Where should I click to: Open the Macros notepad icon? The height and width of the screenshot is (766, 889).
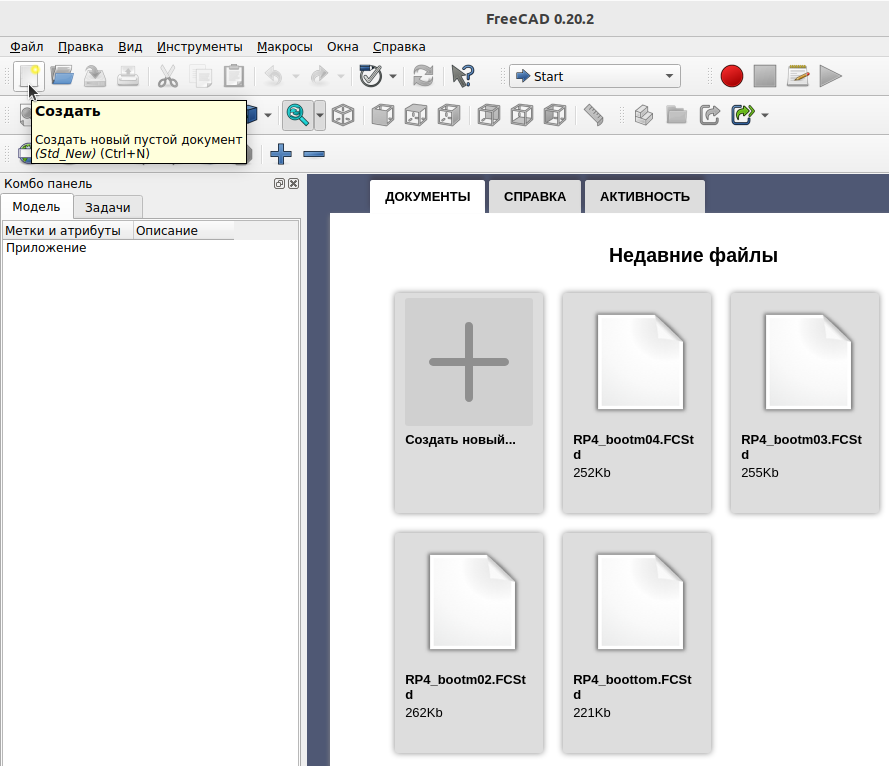pyautogui.click(x=798, y=76)
